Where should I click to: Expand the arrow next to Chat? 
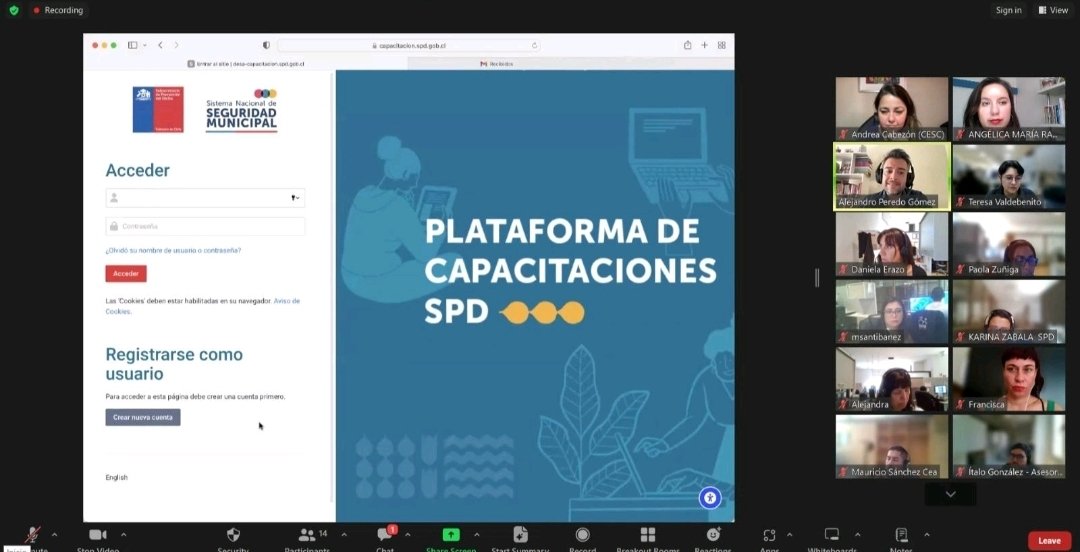click(x=407, y=535)
